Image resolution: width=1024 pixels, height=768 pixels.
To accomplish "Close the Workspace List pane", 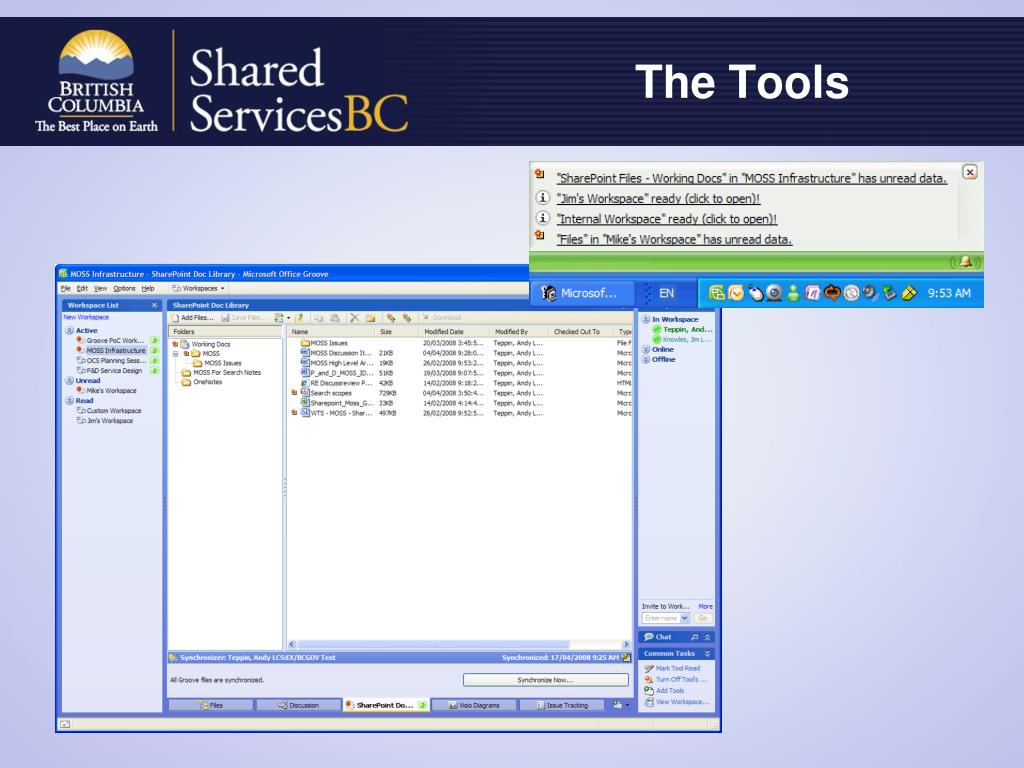I will [155, 305].
